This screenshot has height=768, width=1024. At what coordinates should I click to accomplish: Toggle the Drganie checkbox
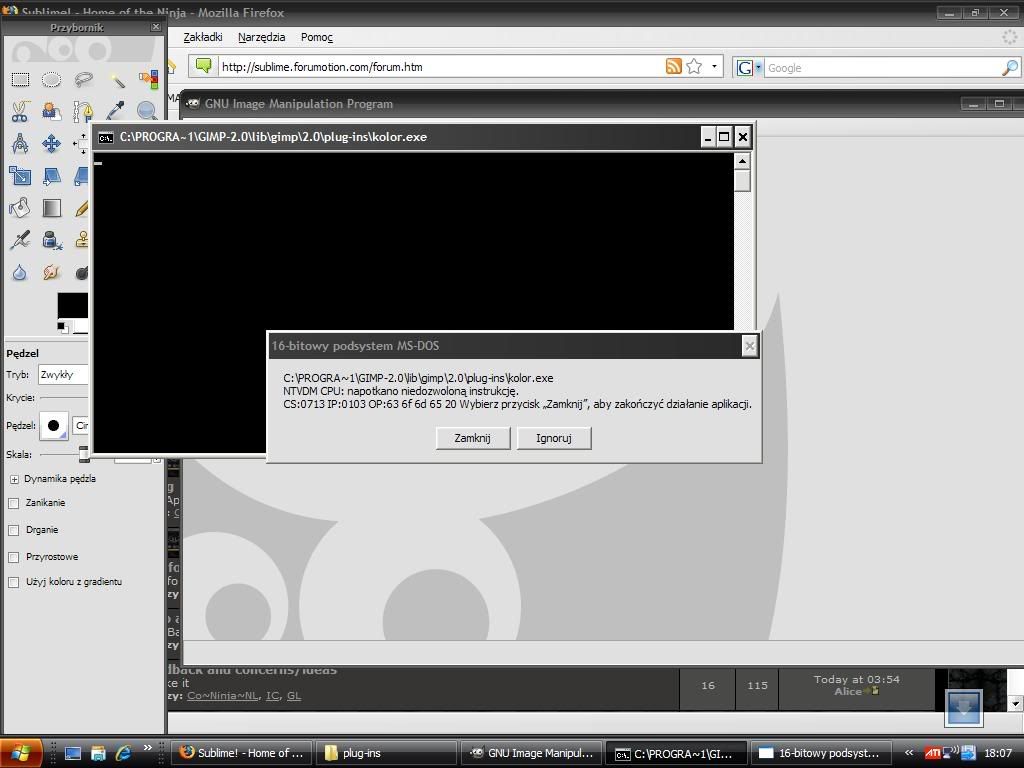point(14,530)
